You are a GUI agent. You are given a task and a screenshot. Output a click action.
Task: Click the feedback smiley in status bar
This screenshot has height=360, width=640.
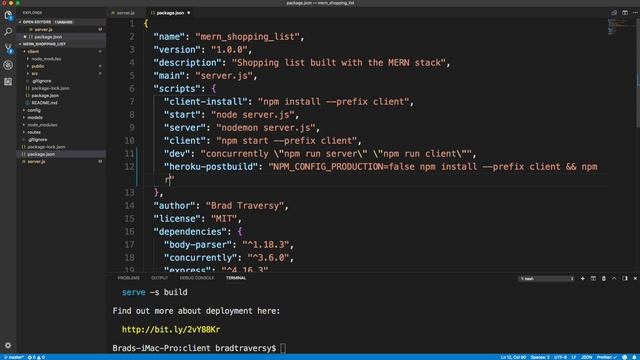[x=624, y=357]
